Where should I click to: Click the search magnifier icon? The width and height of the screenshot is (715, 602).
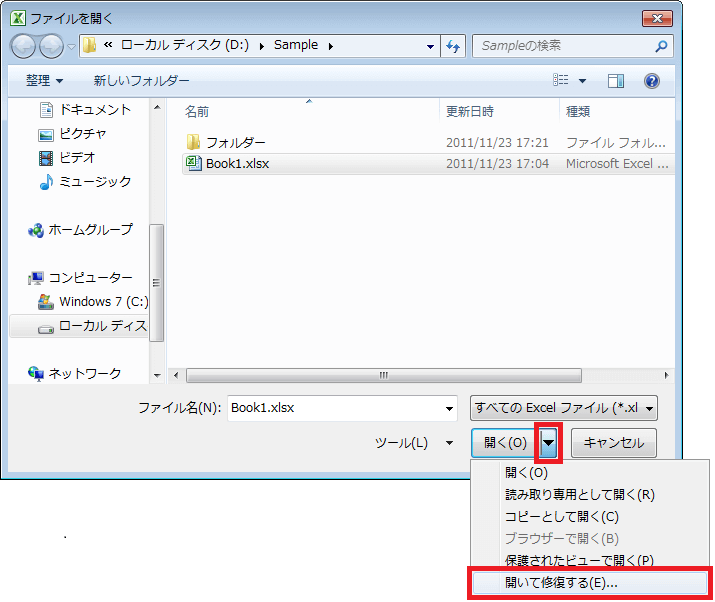click(661, 46)
